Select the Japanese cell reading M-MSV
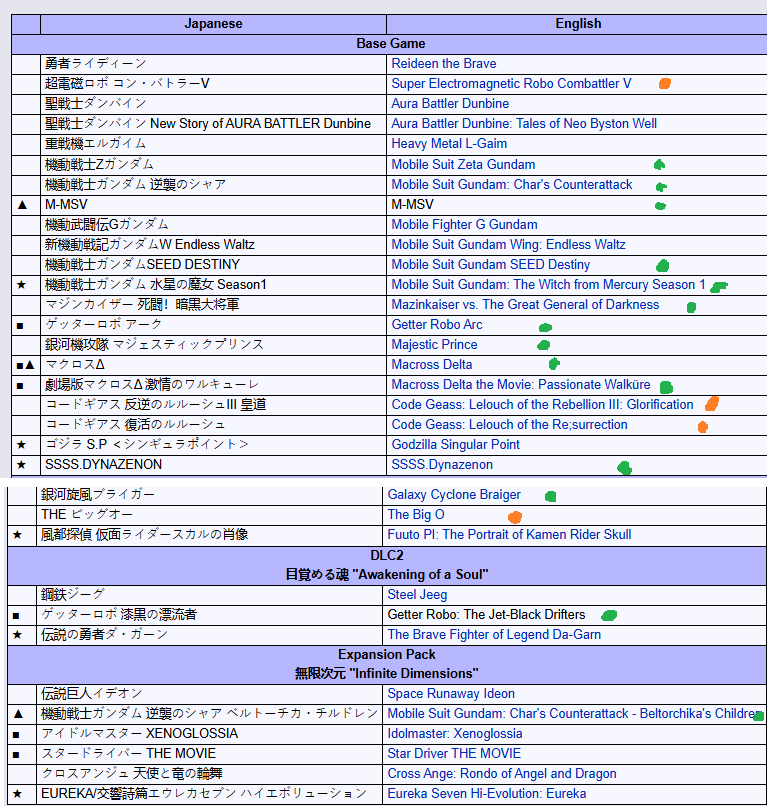 (213, 205)
